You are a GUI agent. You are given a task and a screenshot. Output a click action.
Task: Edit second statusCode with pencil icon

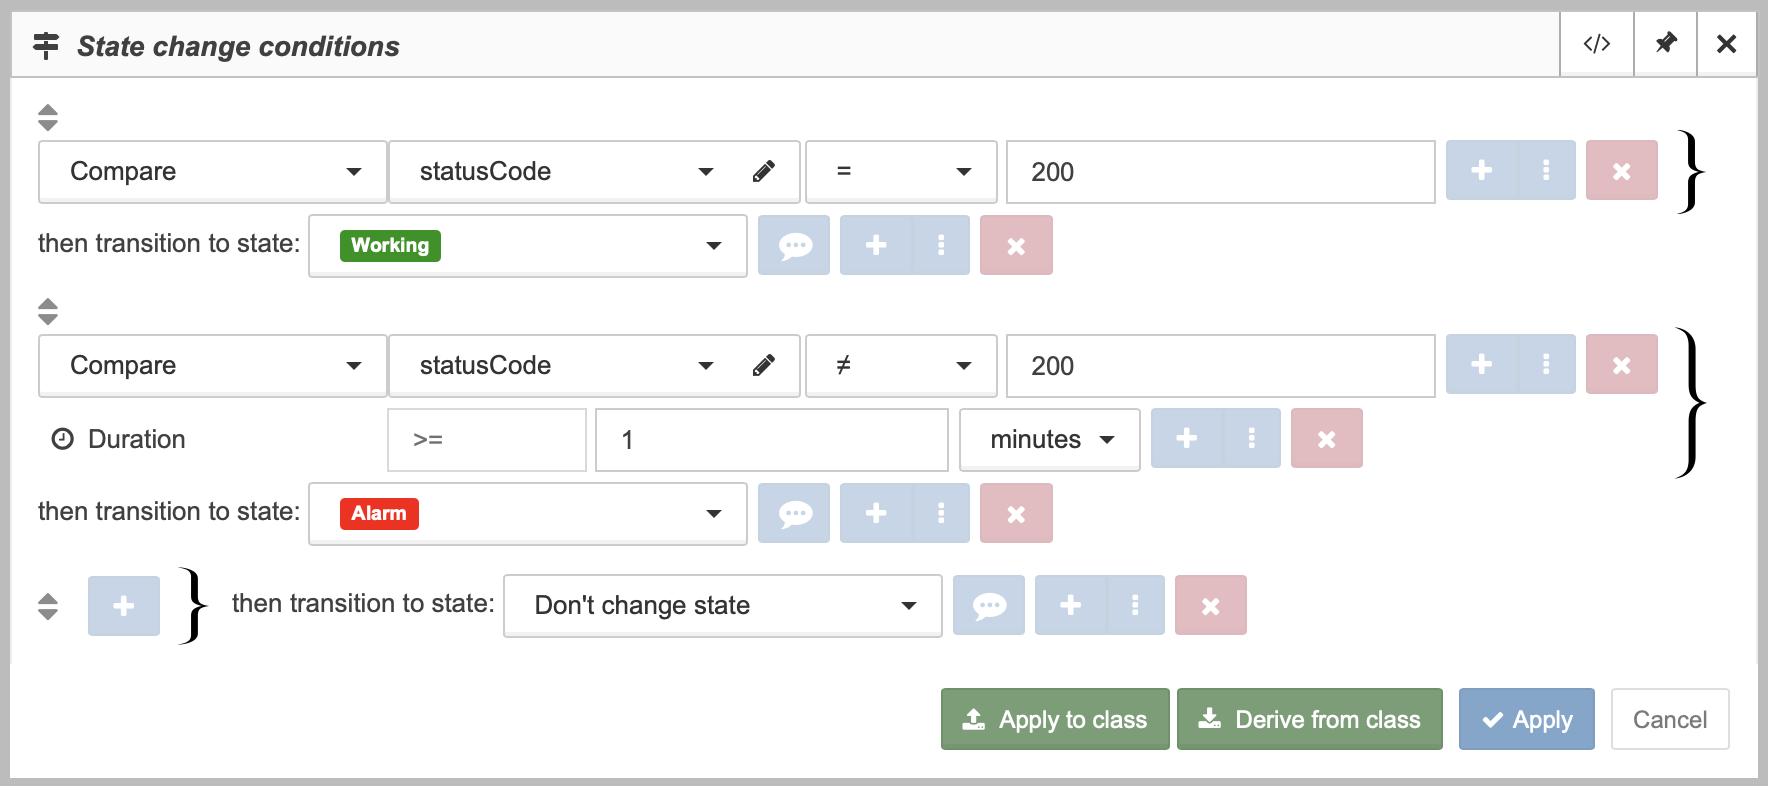(764, 366)
